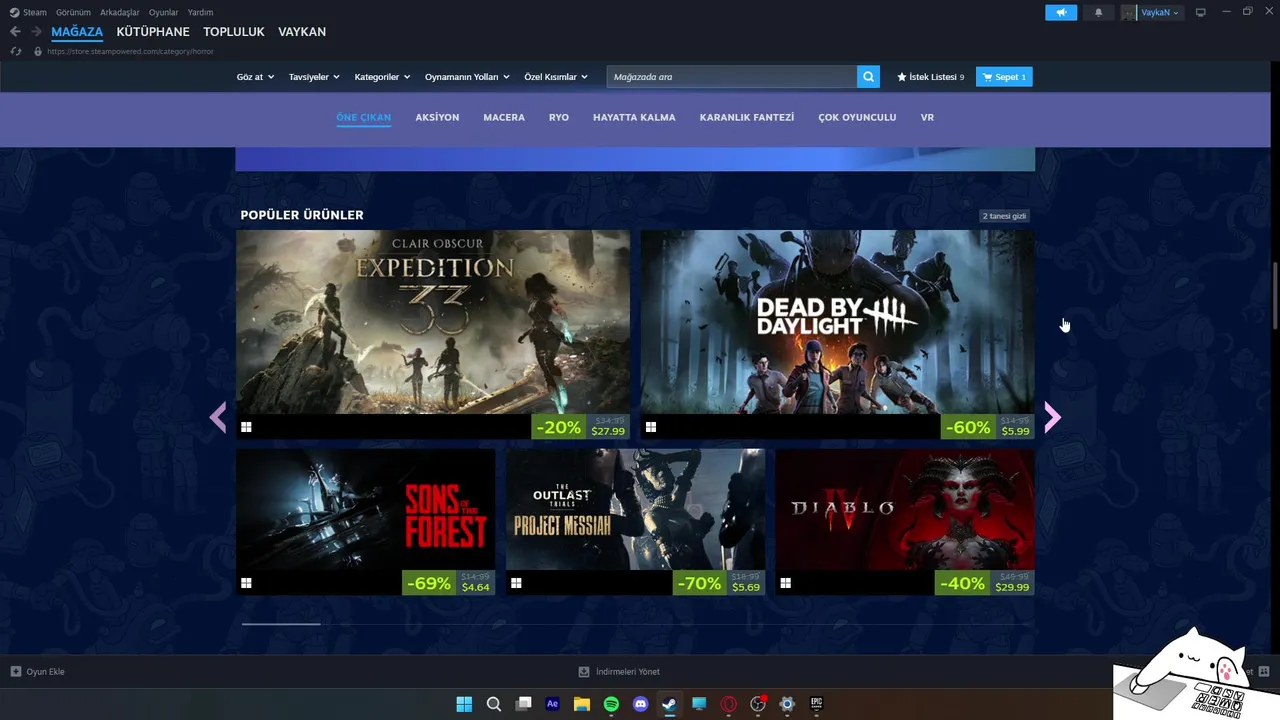Viewport: 1280px width, 720px height.
Task: Open the gear settings app on the taskbar
Action: click(x=787, y=704)
